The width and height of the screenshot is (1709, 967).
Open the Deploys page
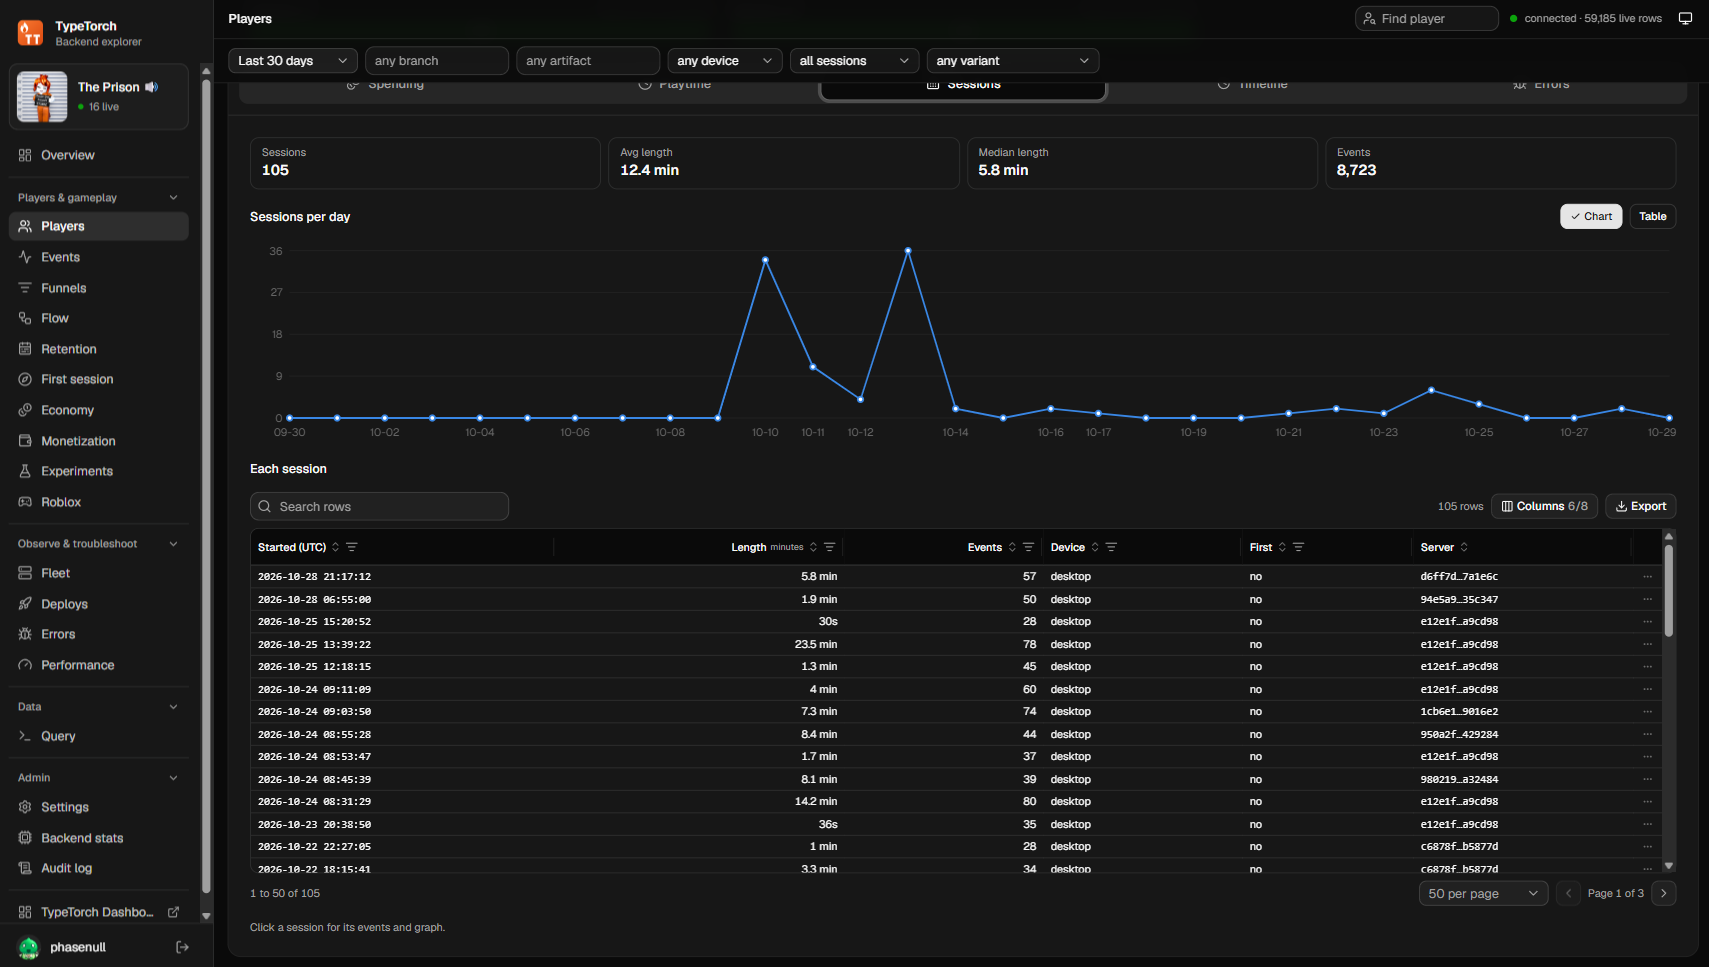[x=98, y=604]
